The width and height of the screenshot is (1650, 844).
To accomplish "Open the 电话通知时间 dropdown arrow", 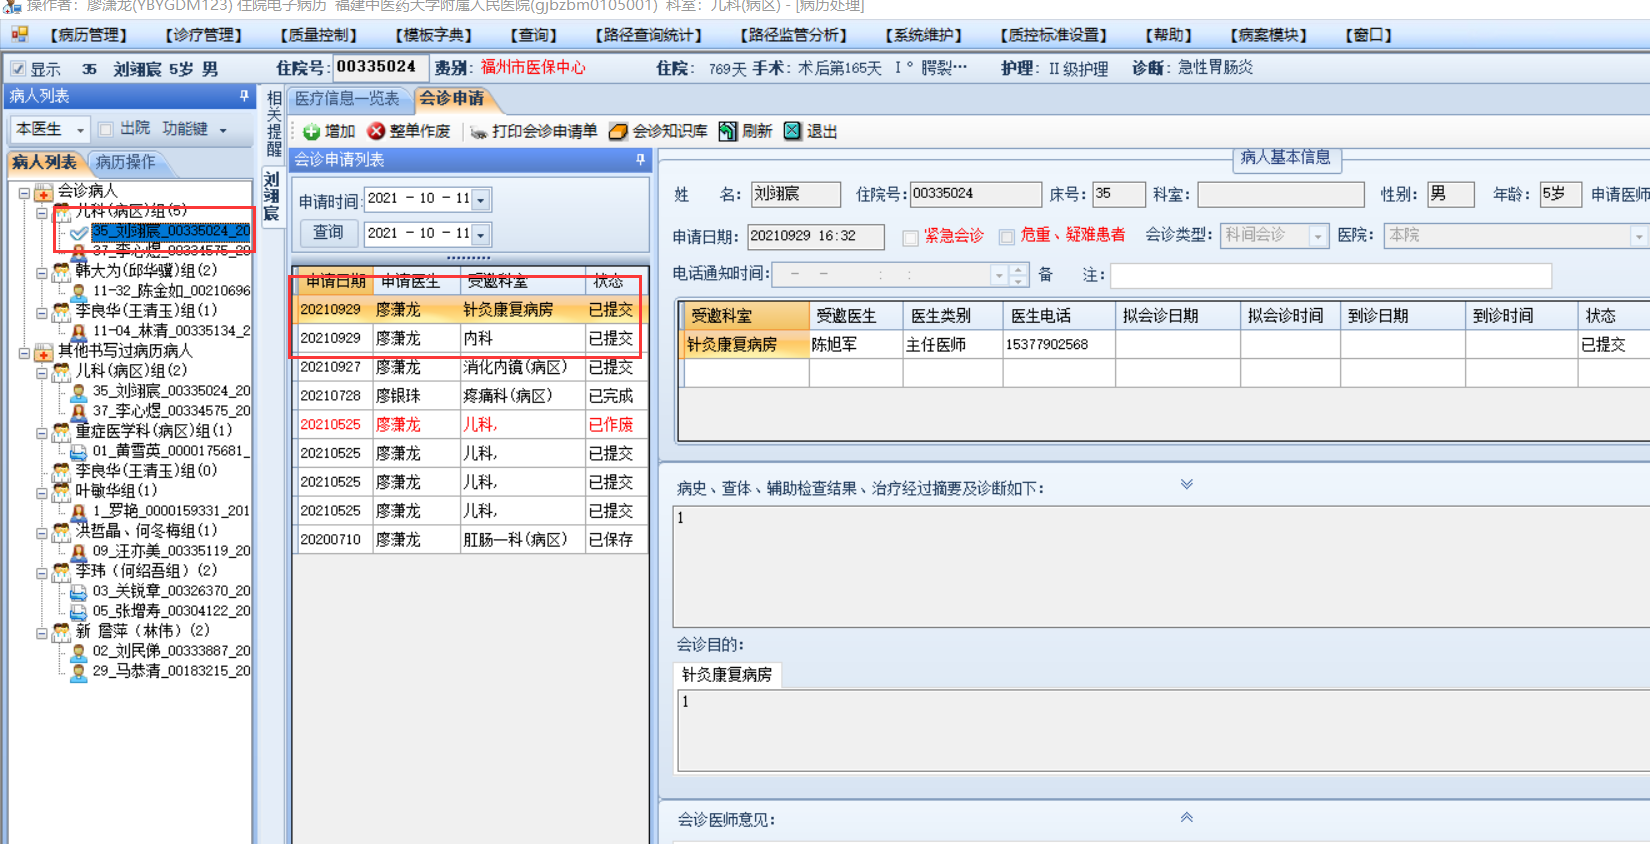I will 999,274.
